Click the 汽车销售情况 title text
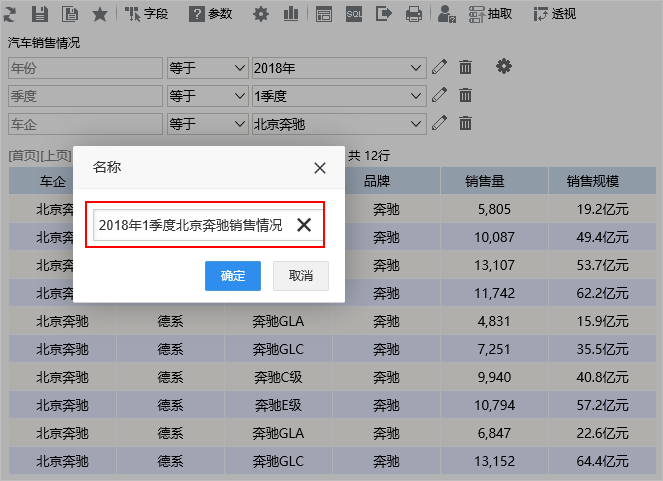 (x=44, y=43)
